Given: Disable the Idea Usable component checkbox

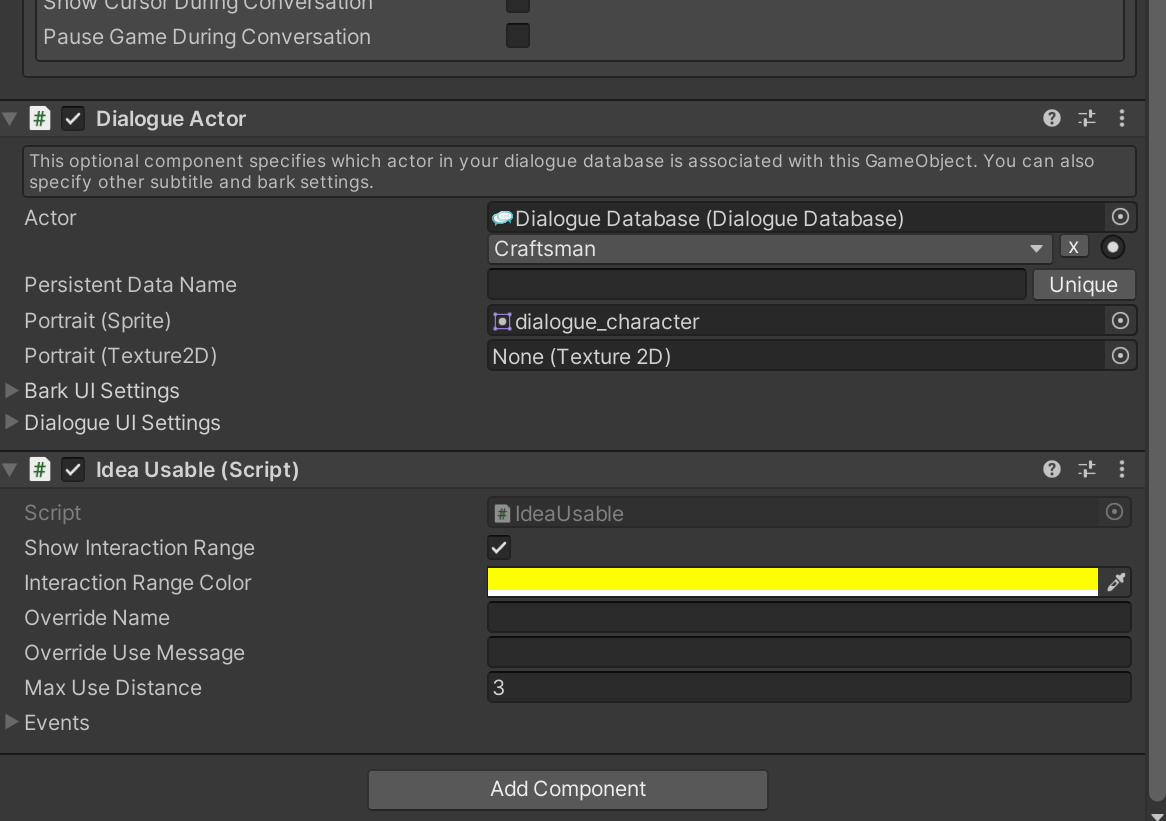Looking at the screenshot, I should (x=73, y=469).
